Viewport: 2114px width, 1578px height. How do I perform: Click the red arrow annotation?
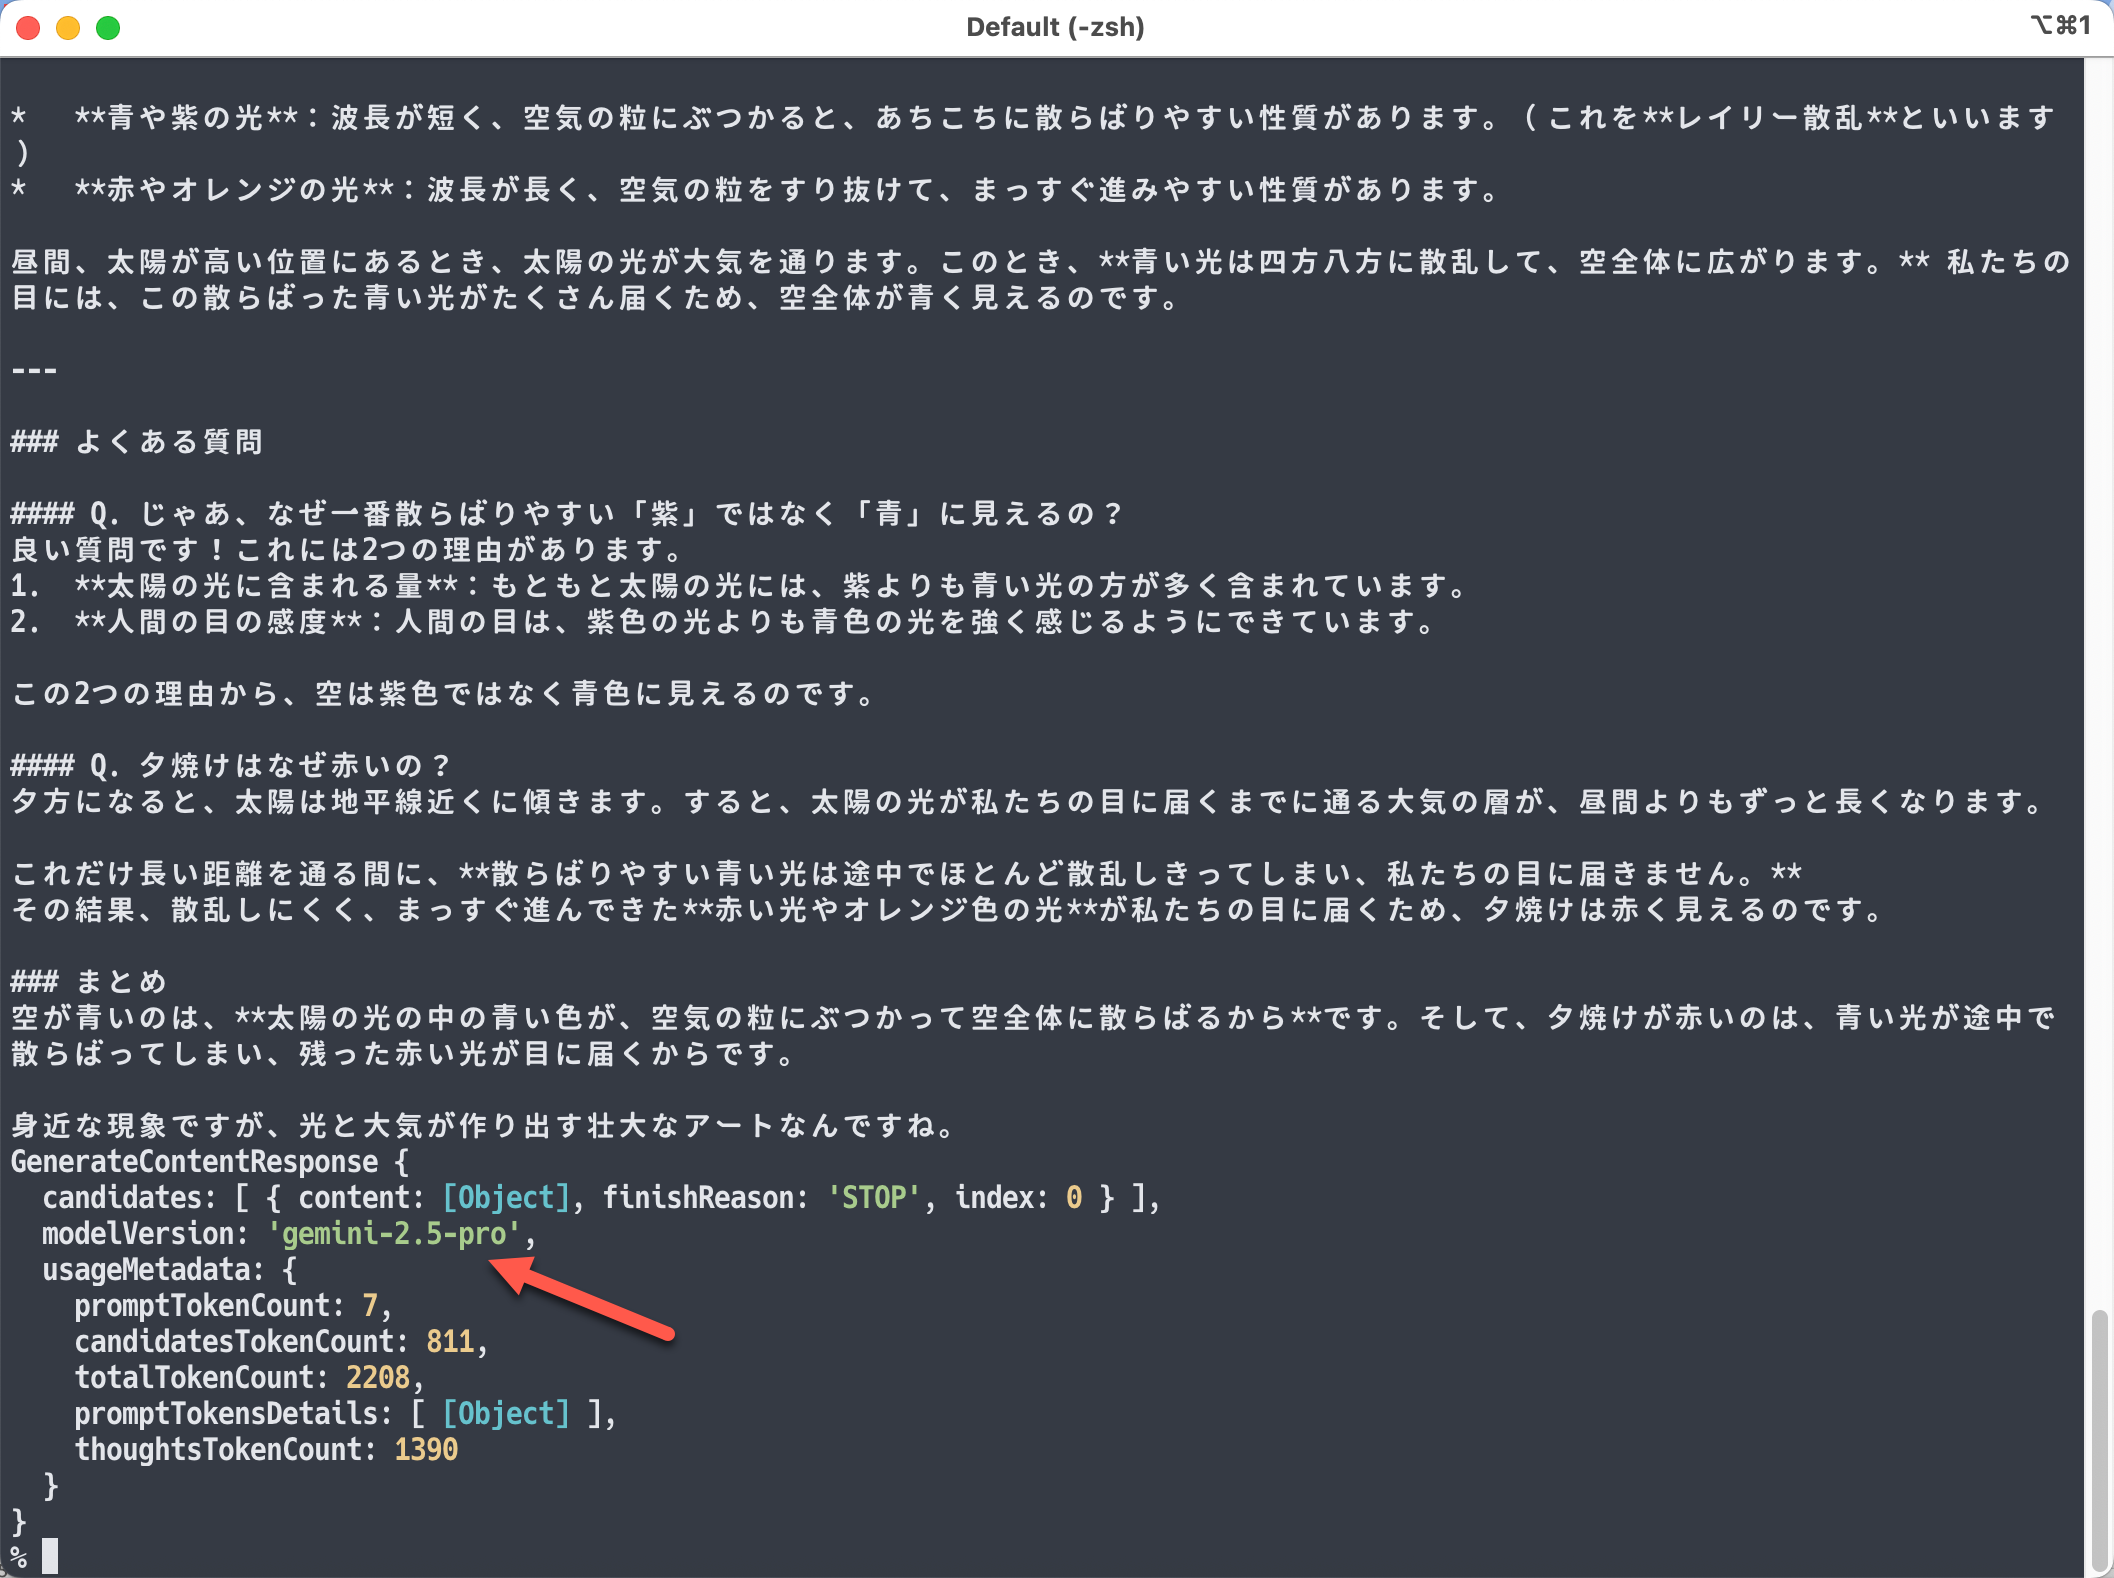click(580, 1300)
